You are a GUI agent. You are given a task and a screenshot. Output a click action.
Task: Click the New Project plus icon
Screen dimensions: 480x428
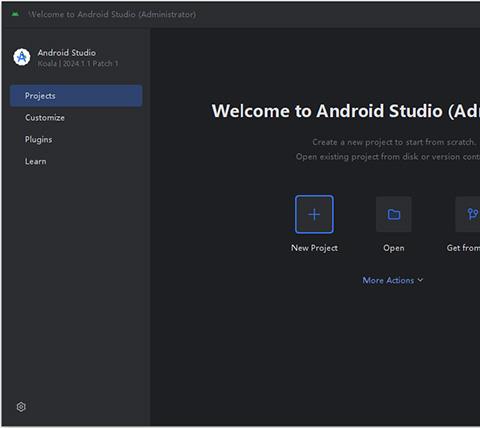[x=314, y=214]
